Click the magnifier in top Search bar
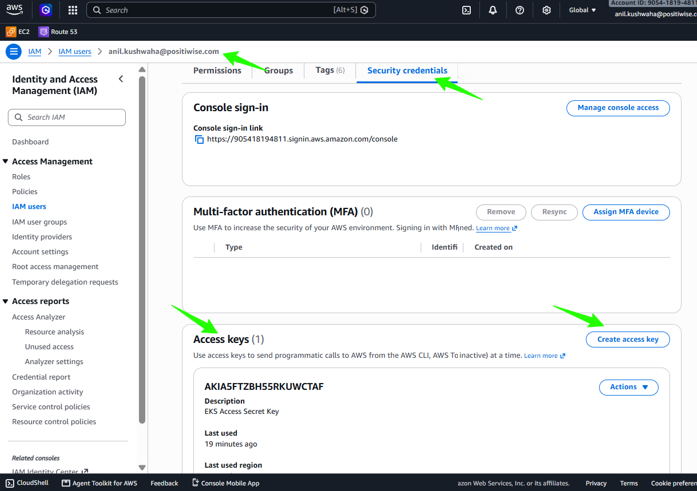 click(x=96, y=10)
